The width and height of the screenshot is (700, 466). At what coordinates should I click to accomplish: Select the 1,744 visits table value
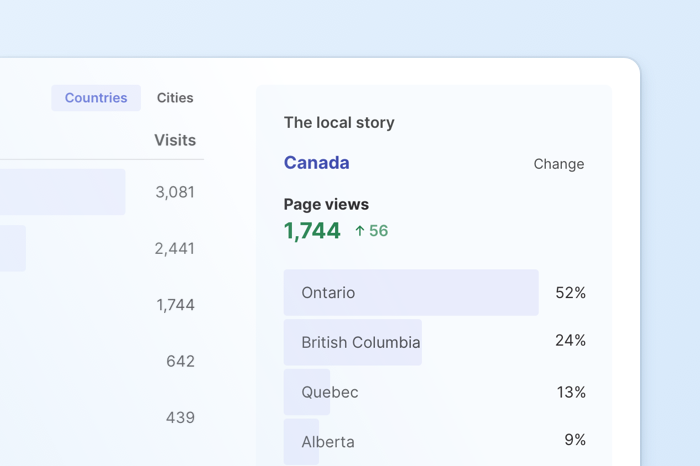(175, 304)
